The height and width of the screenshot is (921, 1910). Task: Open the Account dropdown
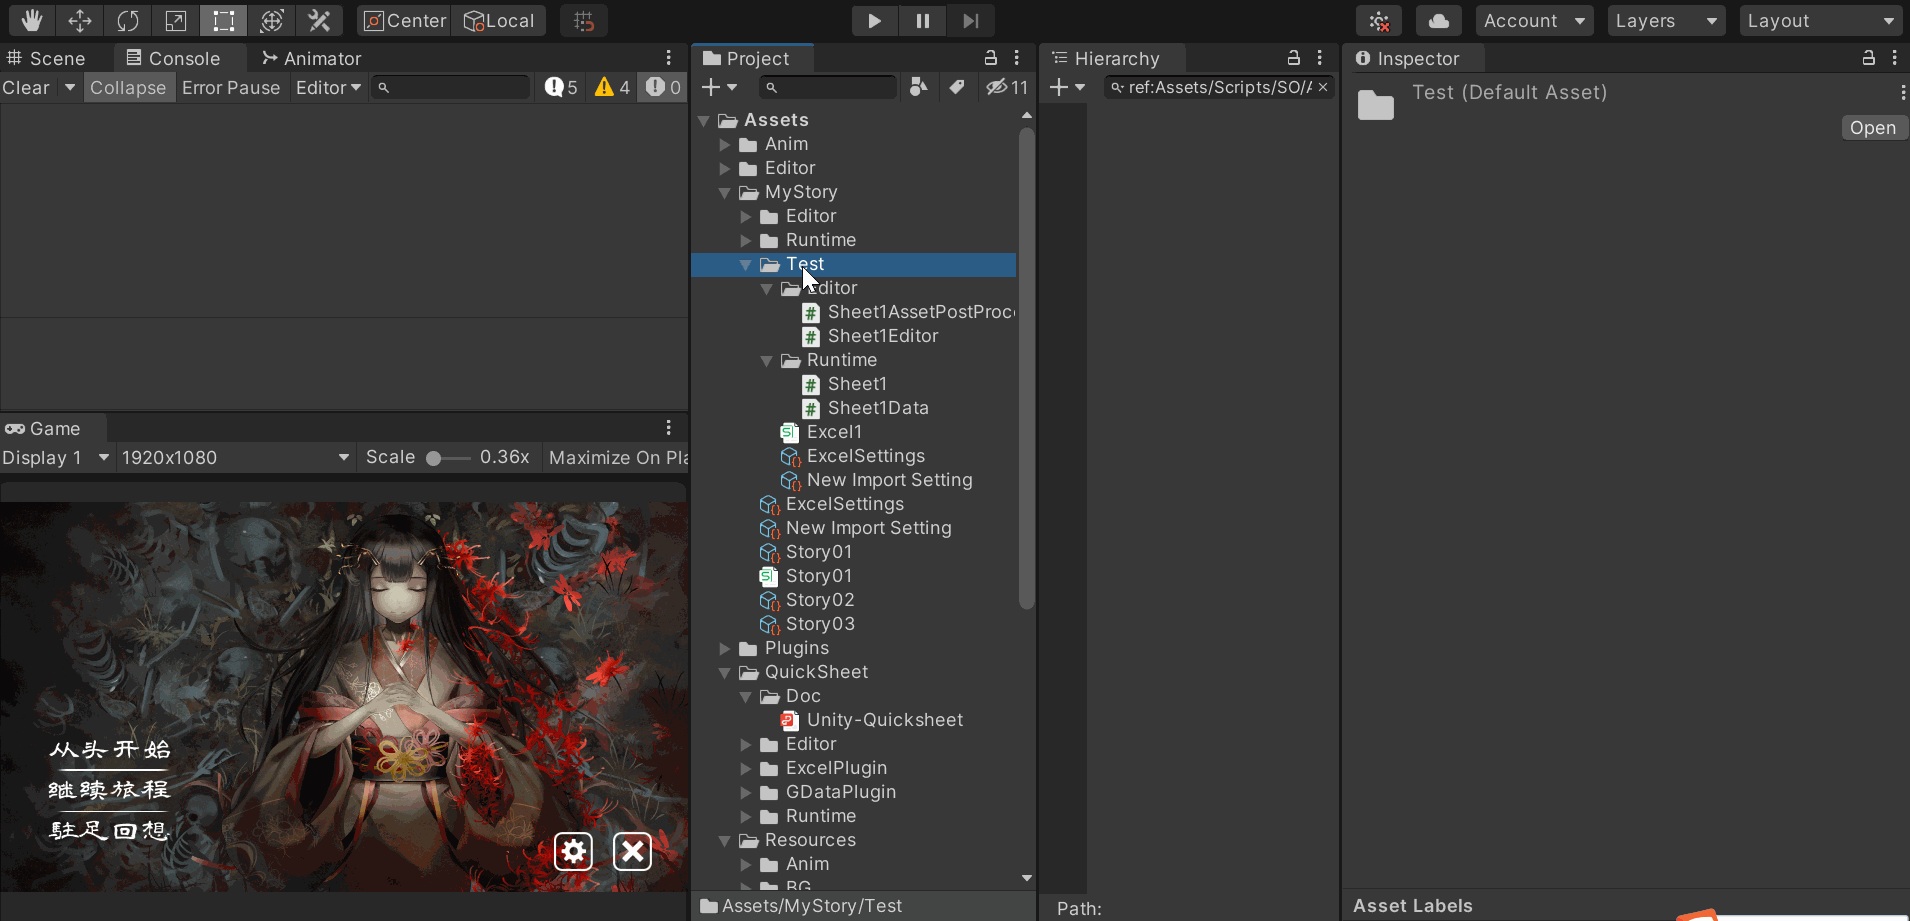pyautogui.click(x=1534, y=20)
